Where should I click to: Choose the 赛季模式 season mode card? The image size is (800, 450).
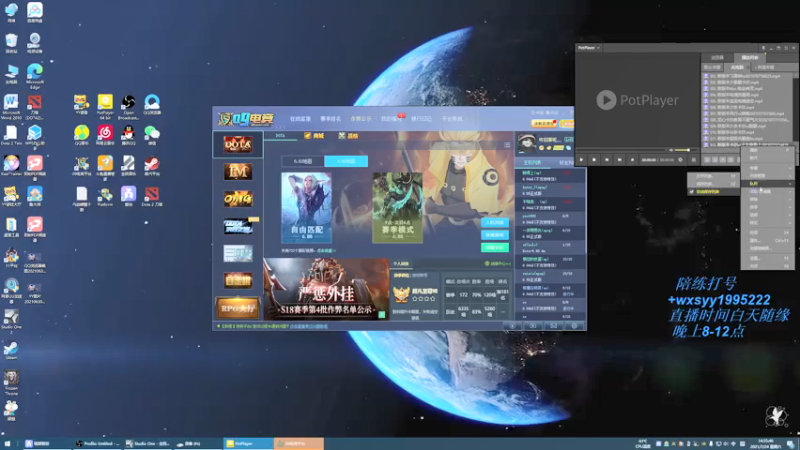397,207
